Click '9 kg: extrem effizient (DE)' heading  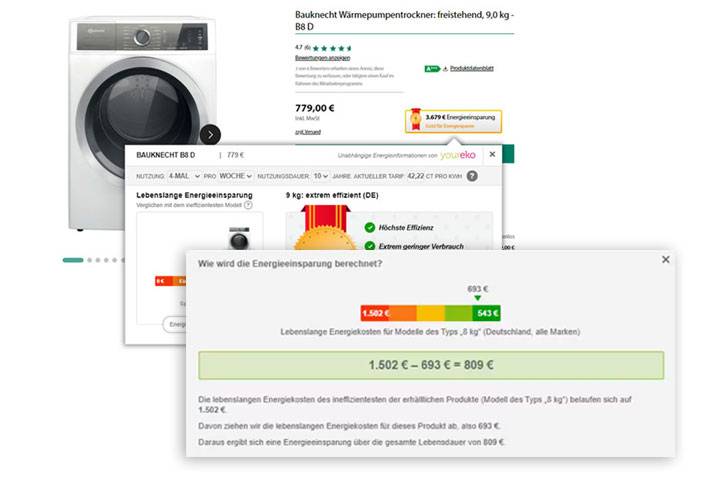click(x=332, y=195)
